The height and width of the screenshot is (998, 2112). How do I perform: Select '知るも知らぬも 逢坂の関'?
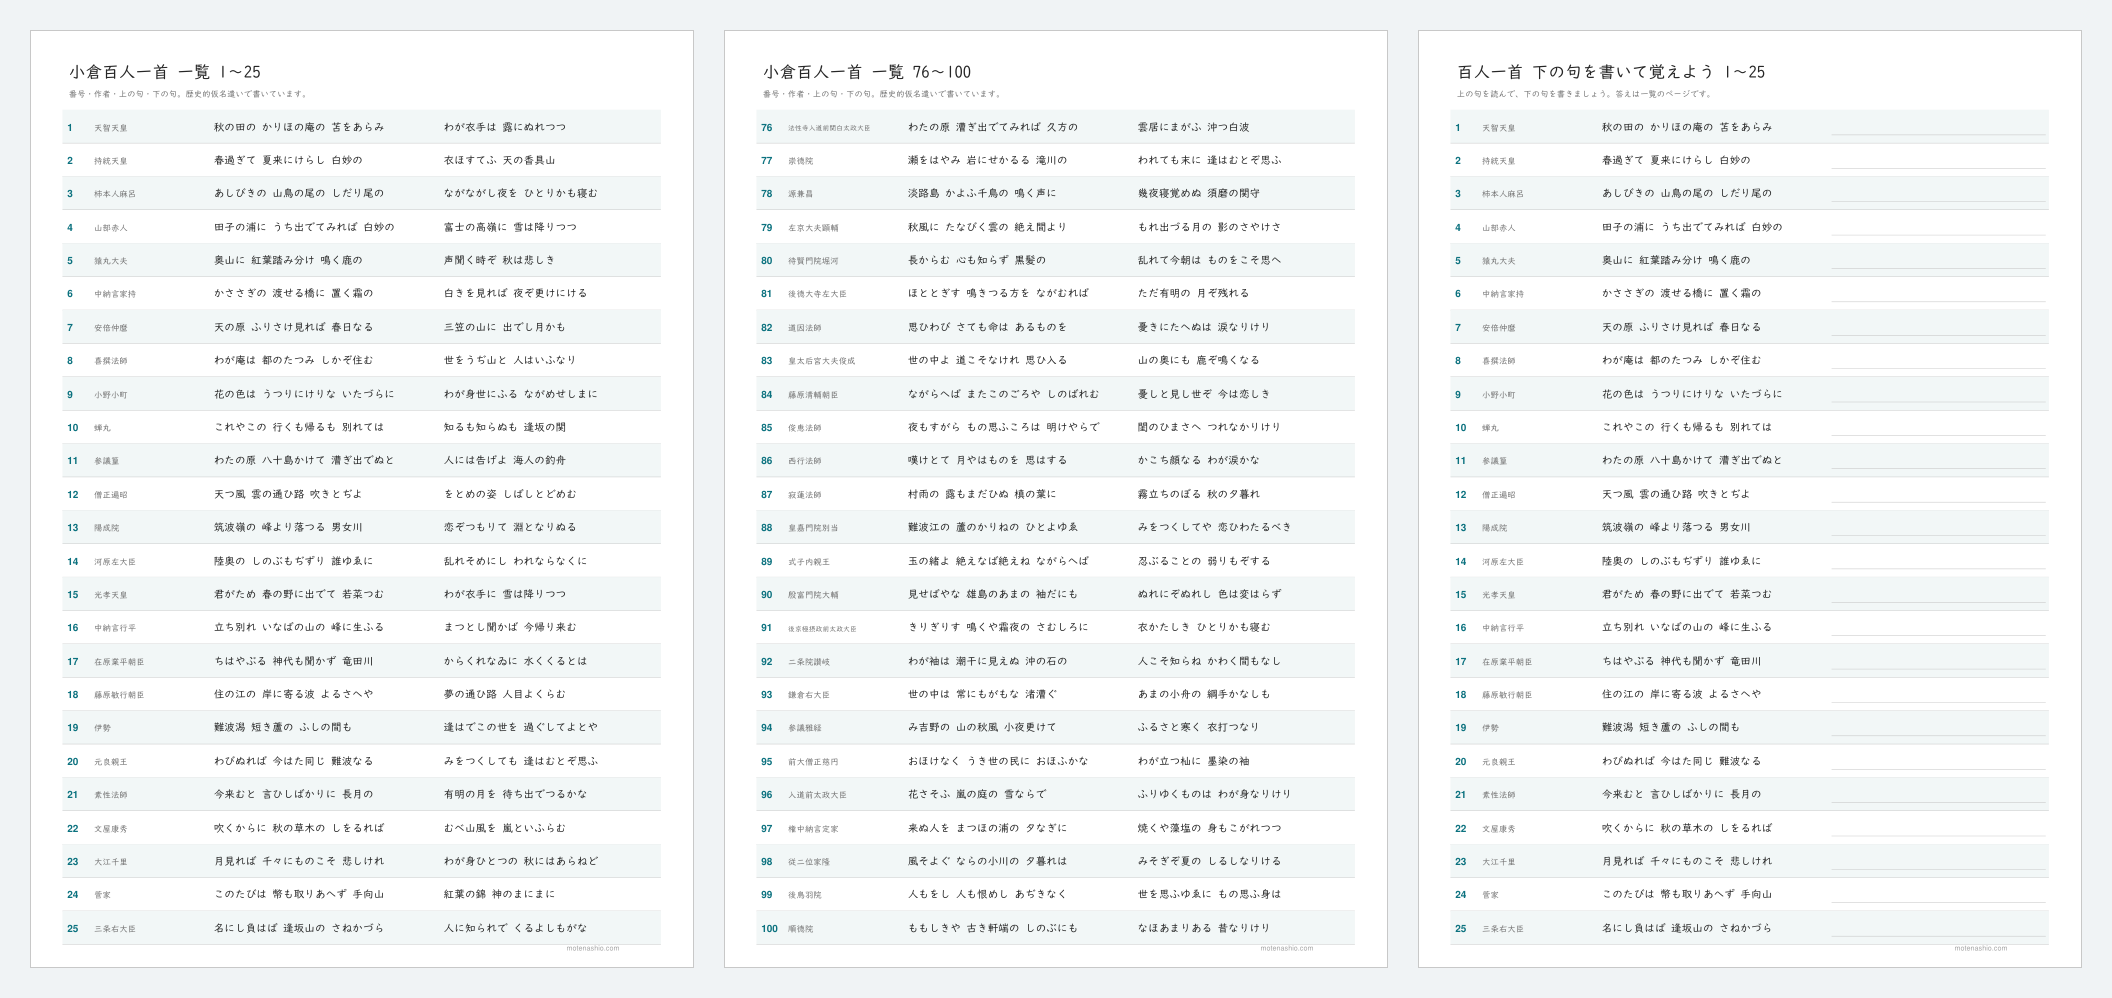(x=504, y=427)
